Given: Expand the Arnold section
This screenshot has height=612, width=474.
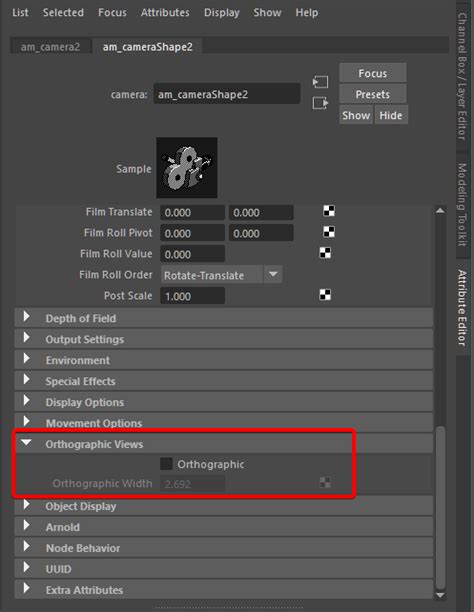Looking at the screenshot, I should [x=223, y=527].
